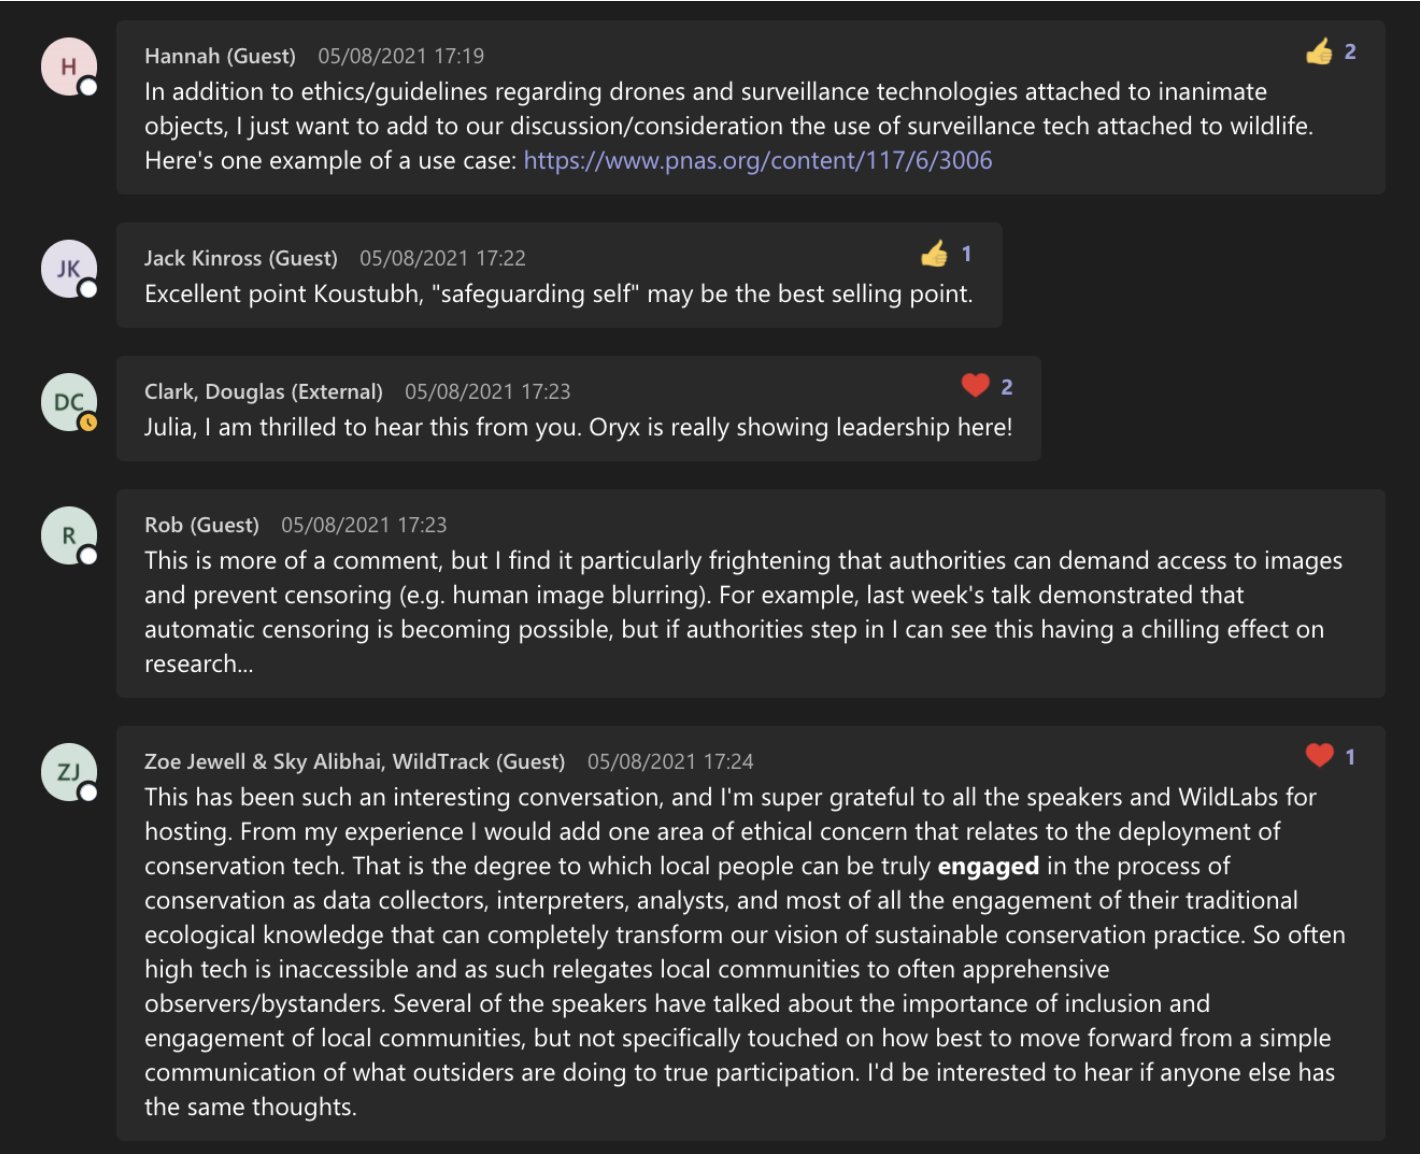Select Rob's R profile avatar
Viewport: 1420px width, 1154px height.
point(68,535)
